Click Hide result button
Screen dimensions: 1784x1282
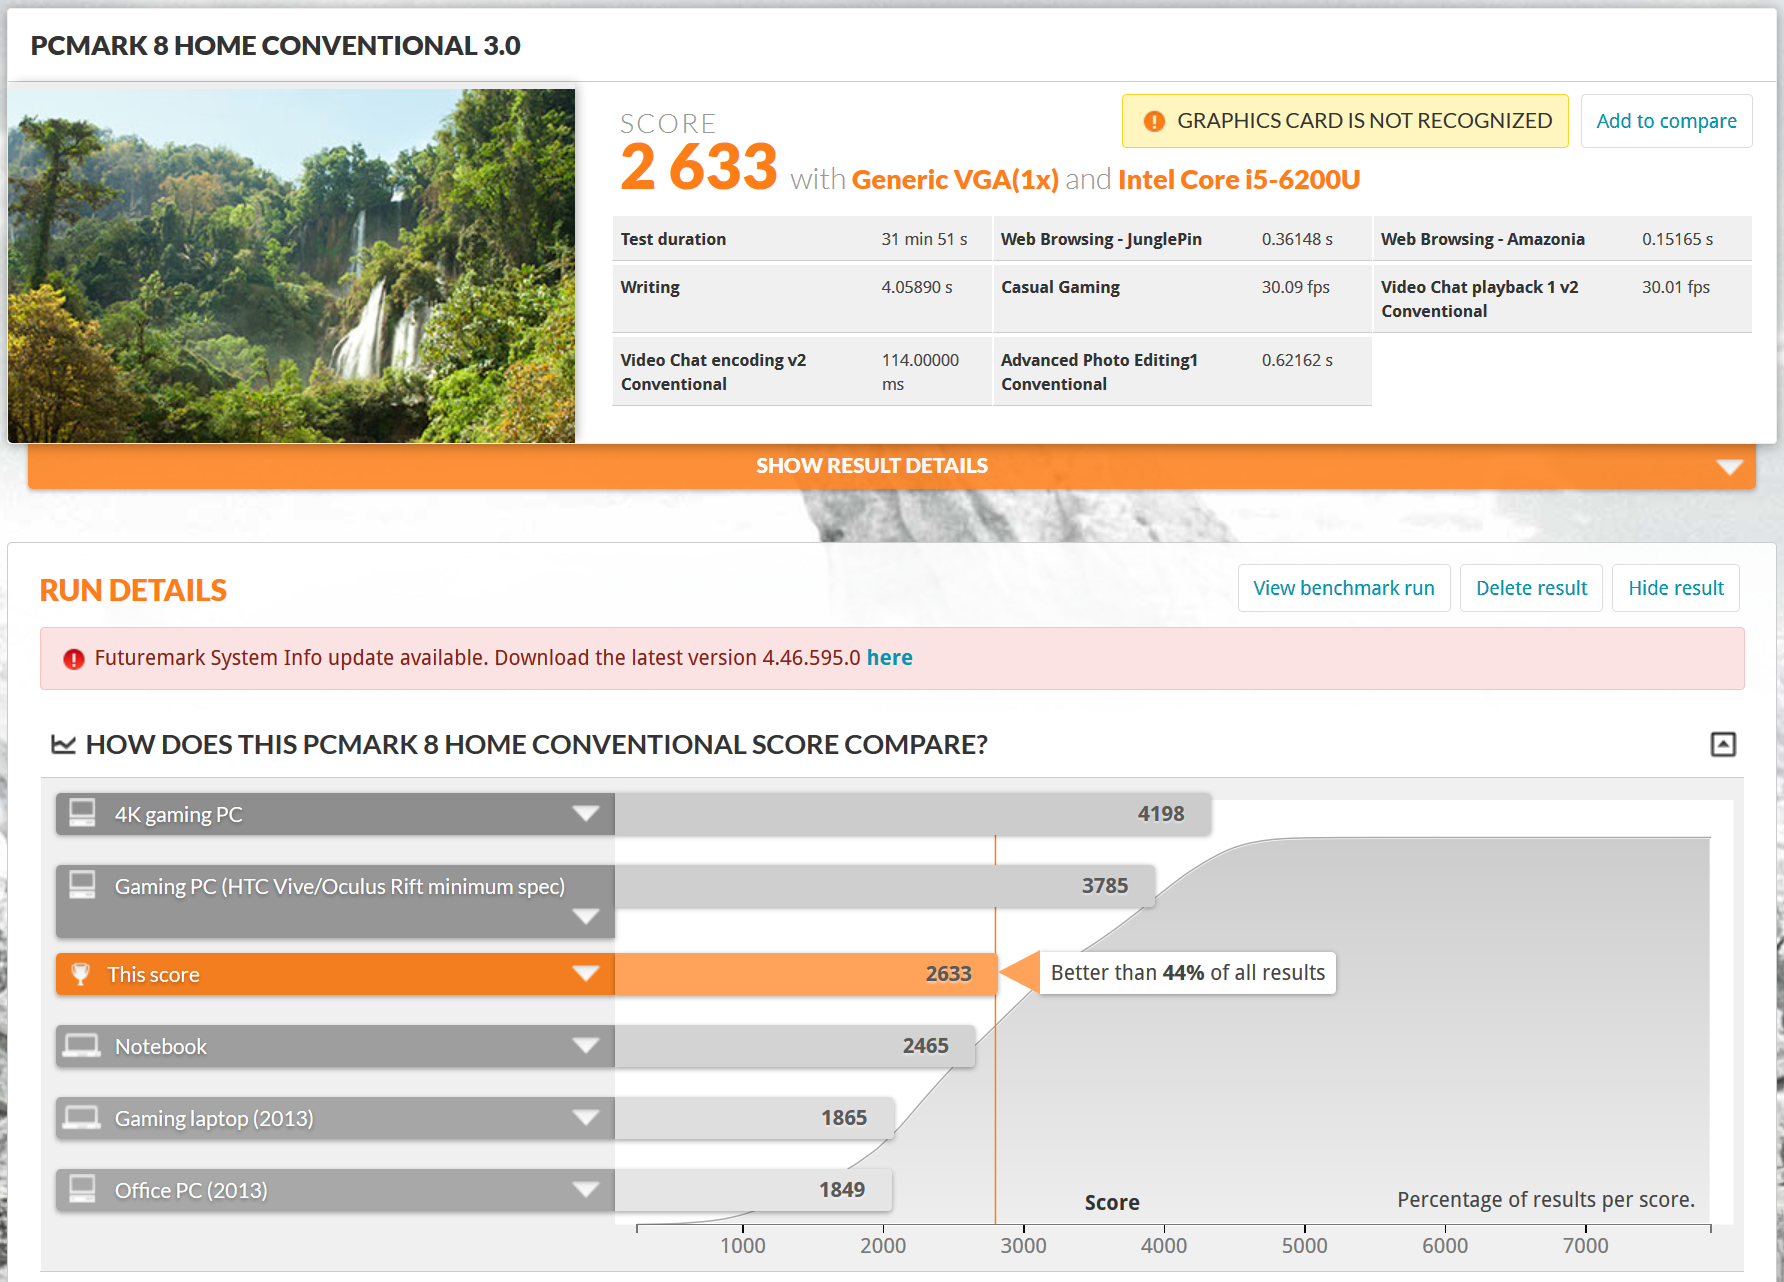click(x=1675, y=588)
